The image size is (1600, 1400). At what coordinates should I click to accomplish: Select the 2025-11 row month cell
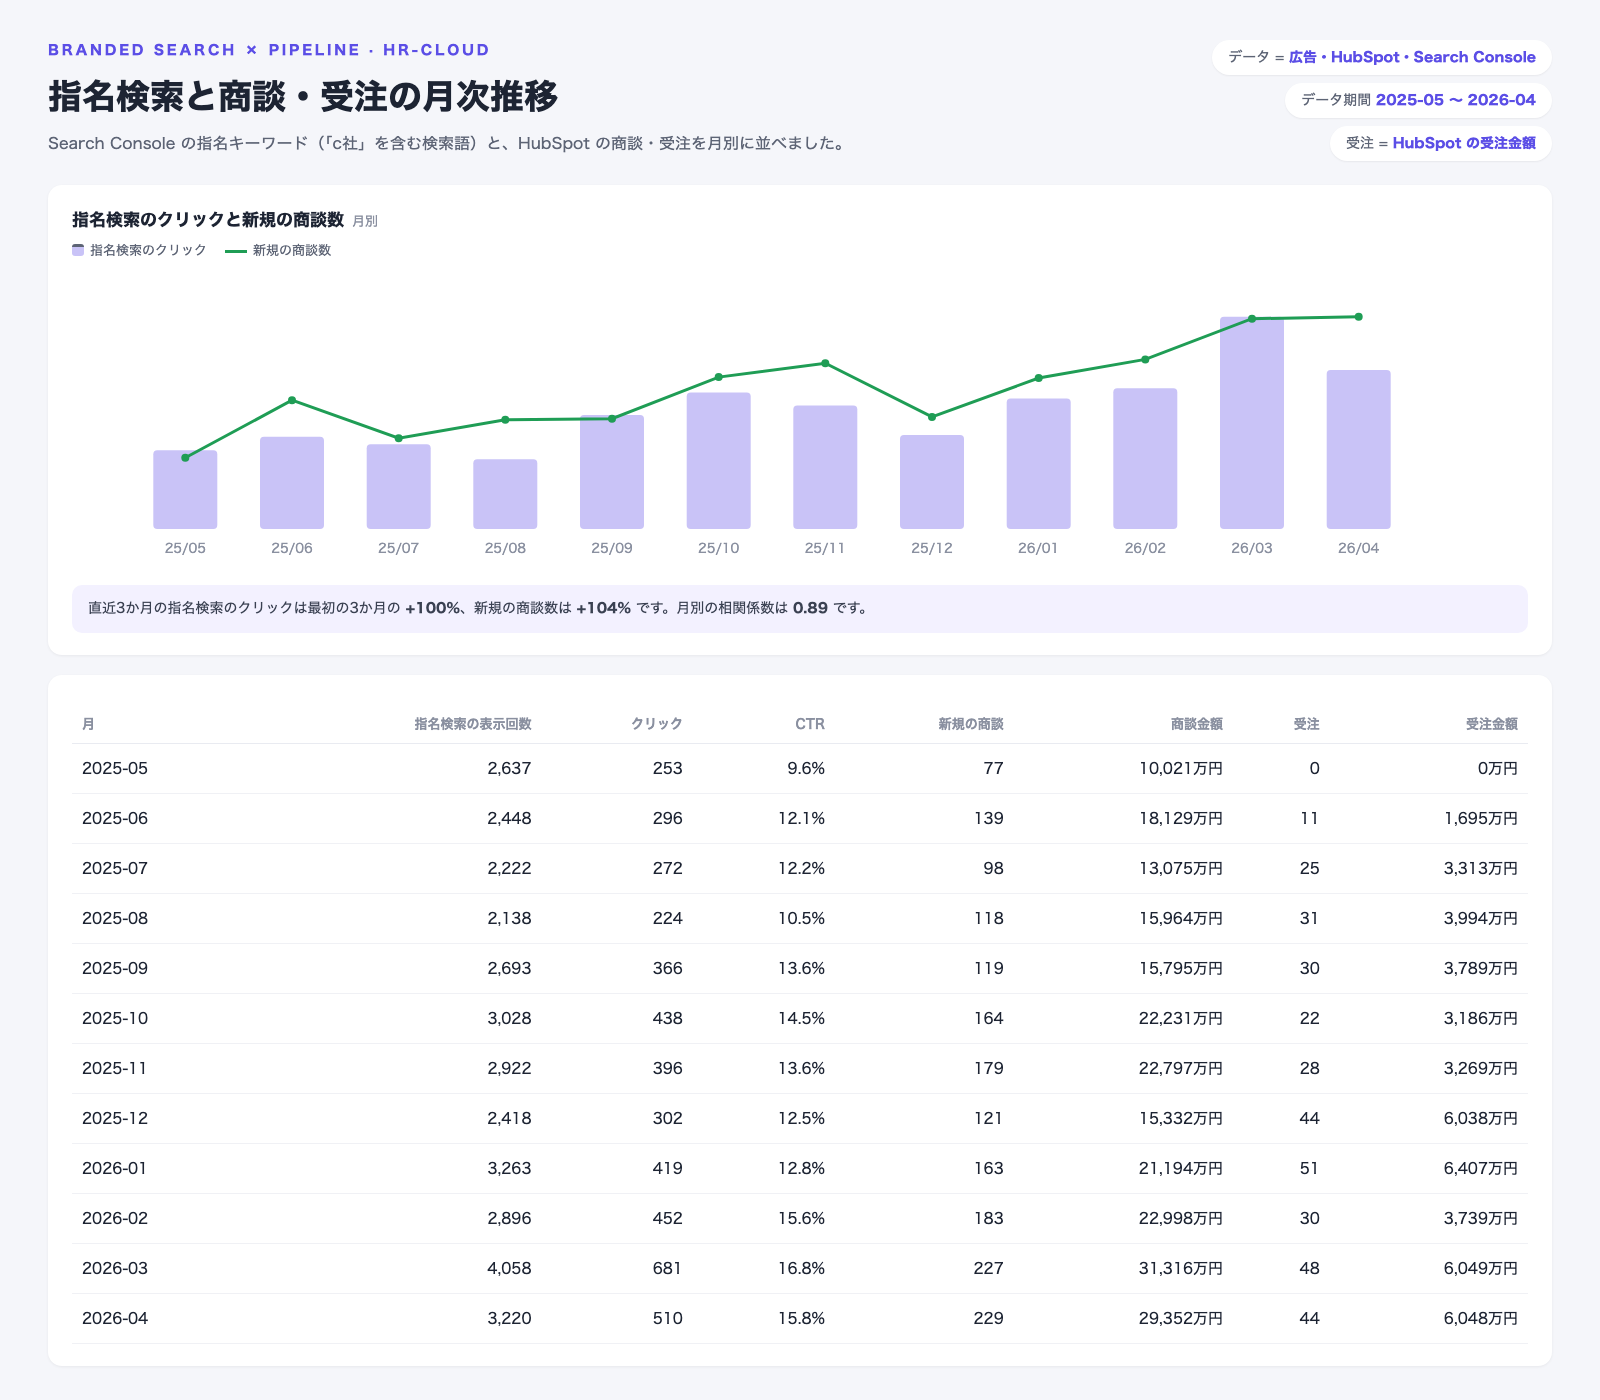point(115,1068)
